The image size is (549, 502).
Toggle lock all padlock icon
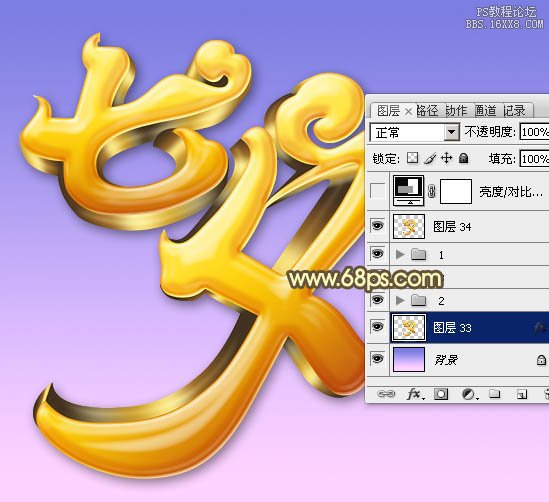pyautogui.click(x=464, y=158)
